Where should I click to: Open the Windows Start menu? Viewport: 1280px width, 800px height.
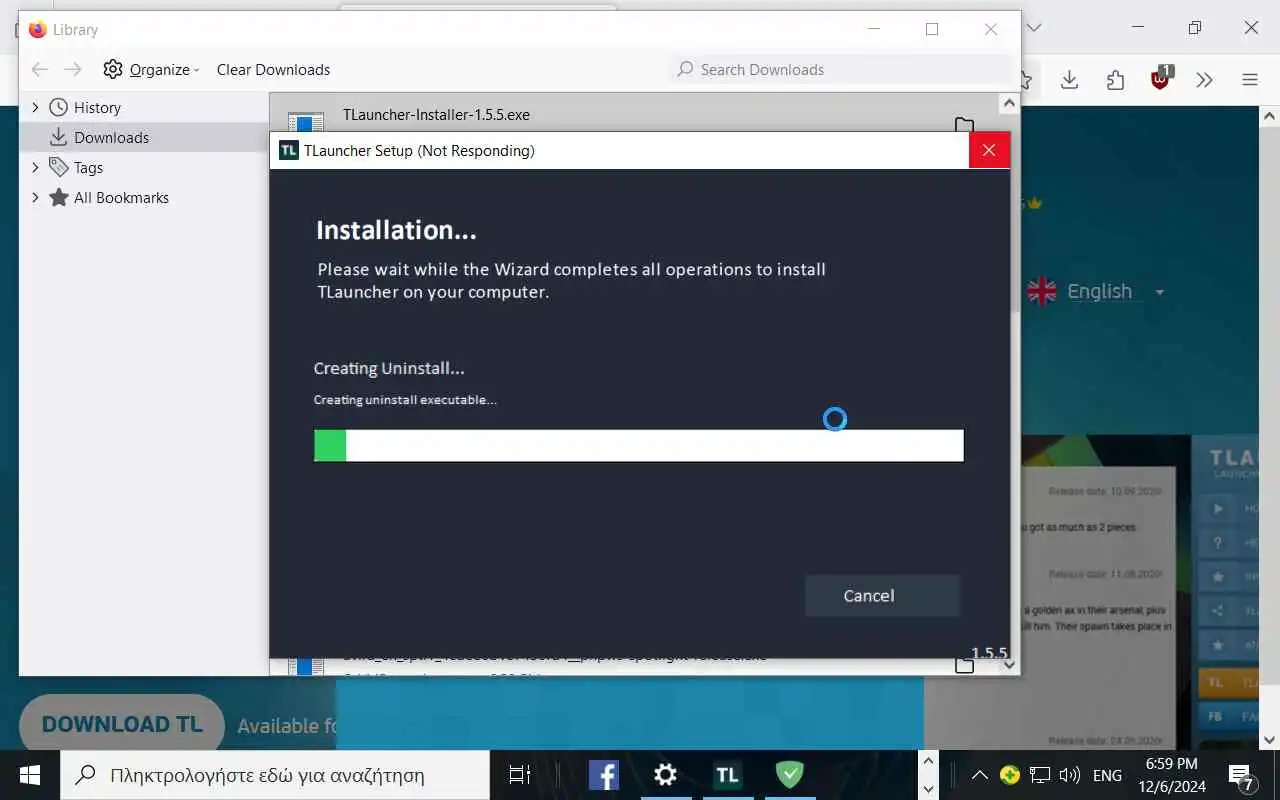point(29,775)
